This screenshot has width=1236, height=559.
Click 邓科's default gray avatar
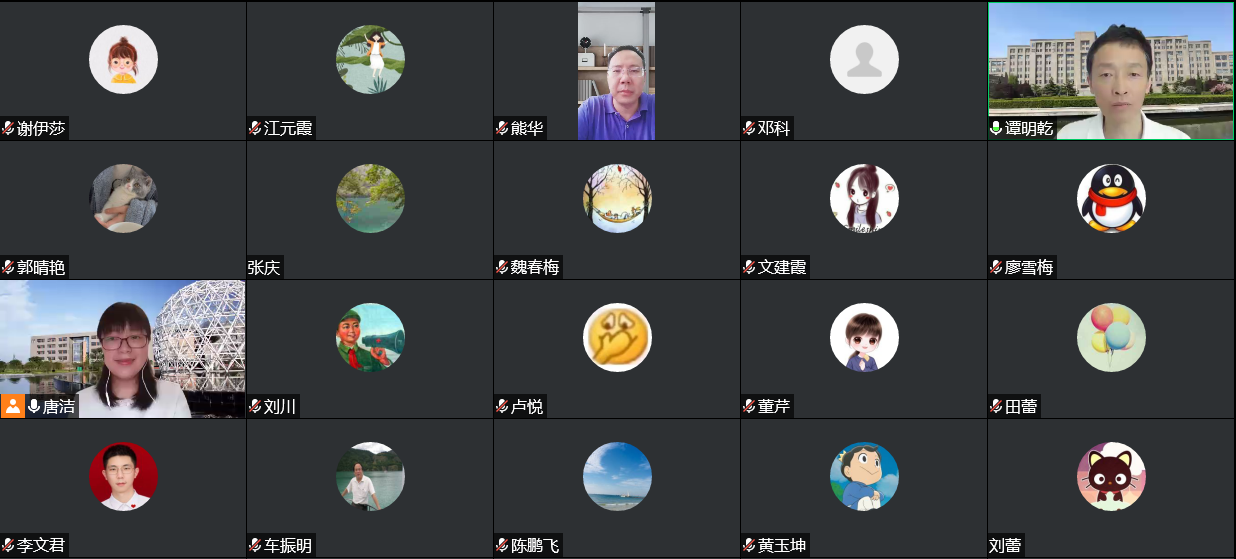[864, 59]
